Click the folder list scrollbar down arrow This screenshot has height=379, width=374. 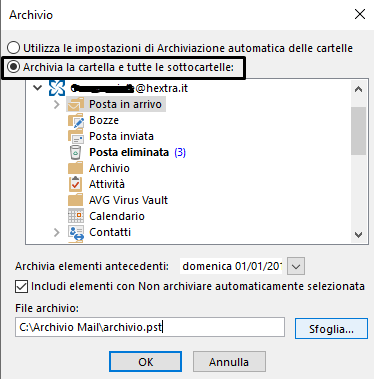pyautogui.click(x=359, y=235)
